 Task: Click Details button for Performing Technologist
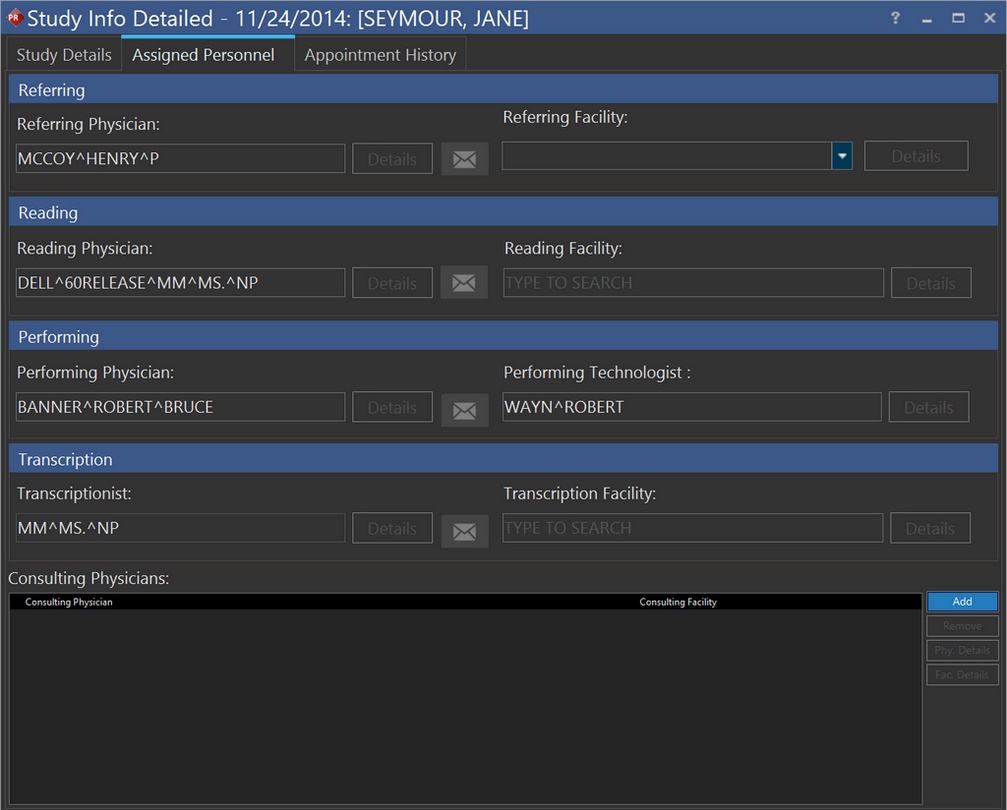click(x=929, y=407)
